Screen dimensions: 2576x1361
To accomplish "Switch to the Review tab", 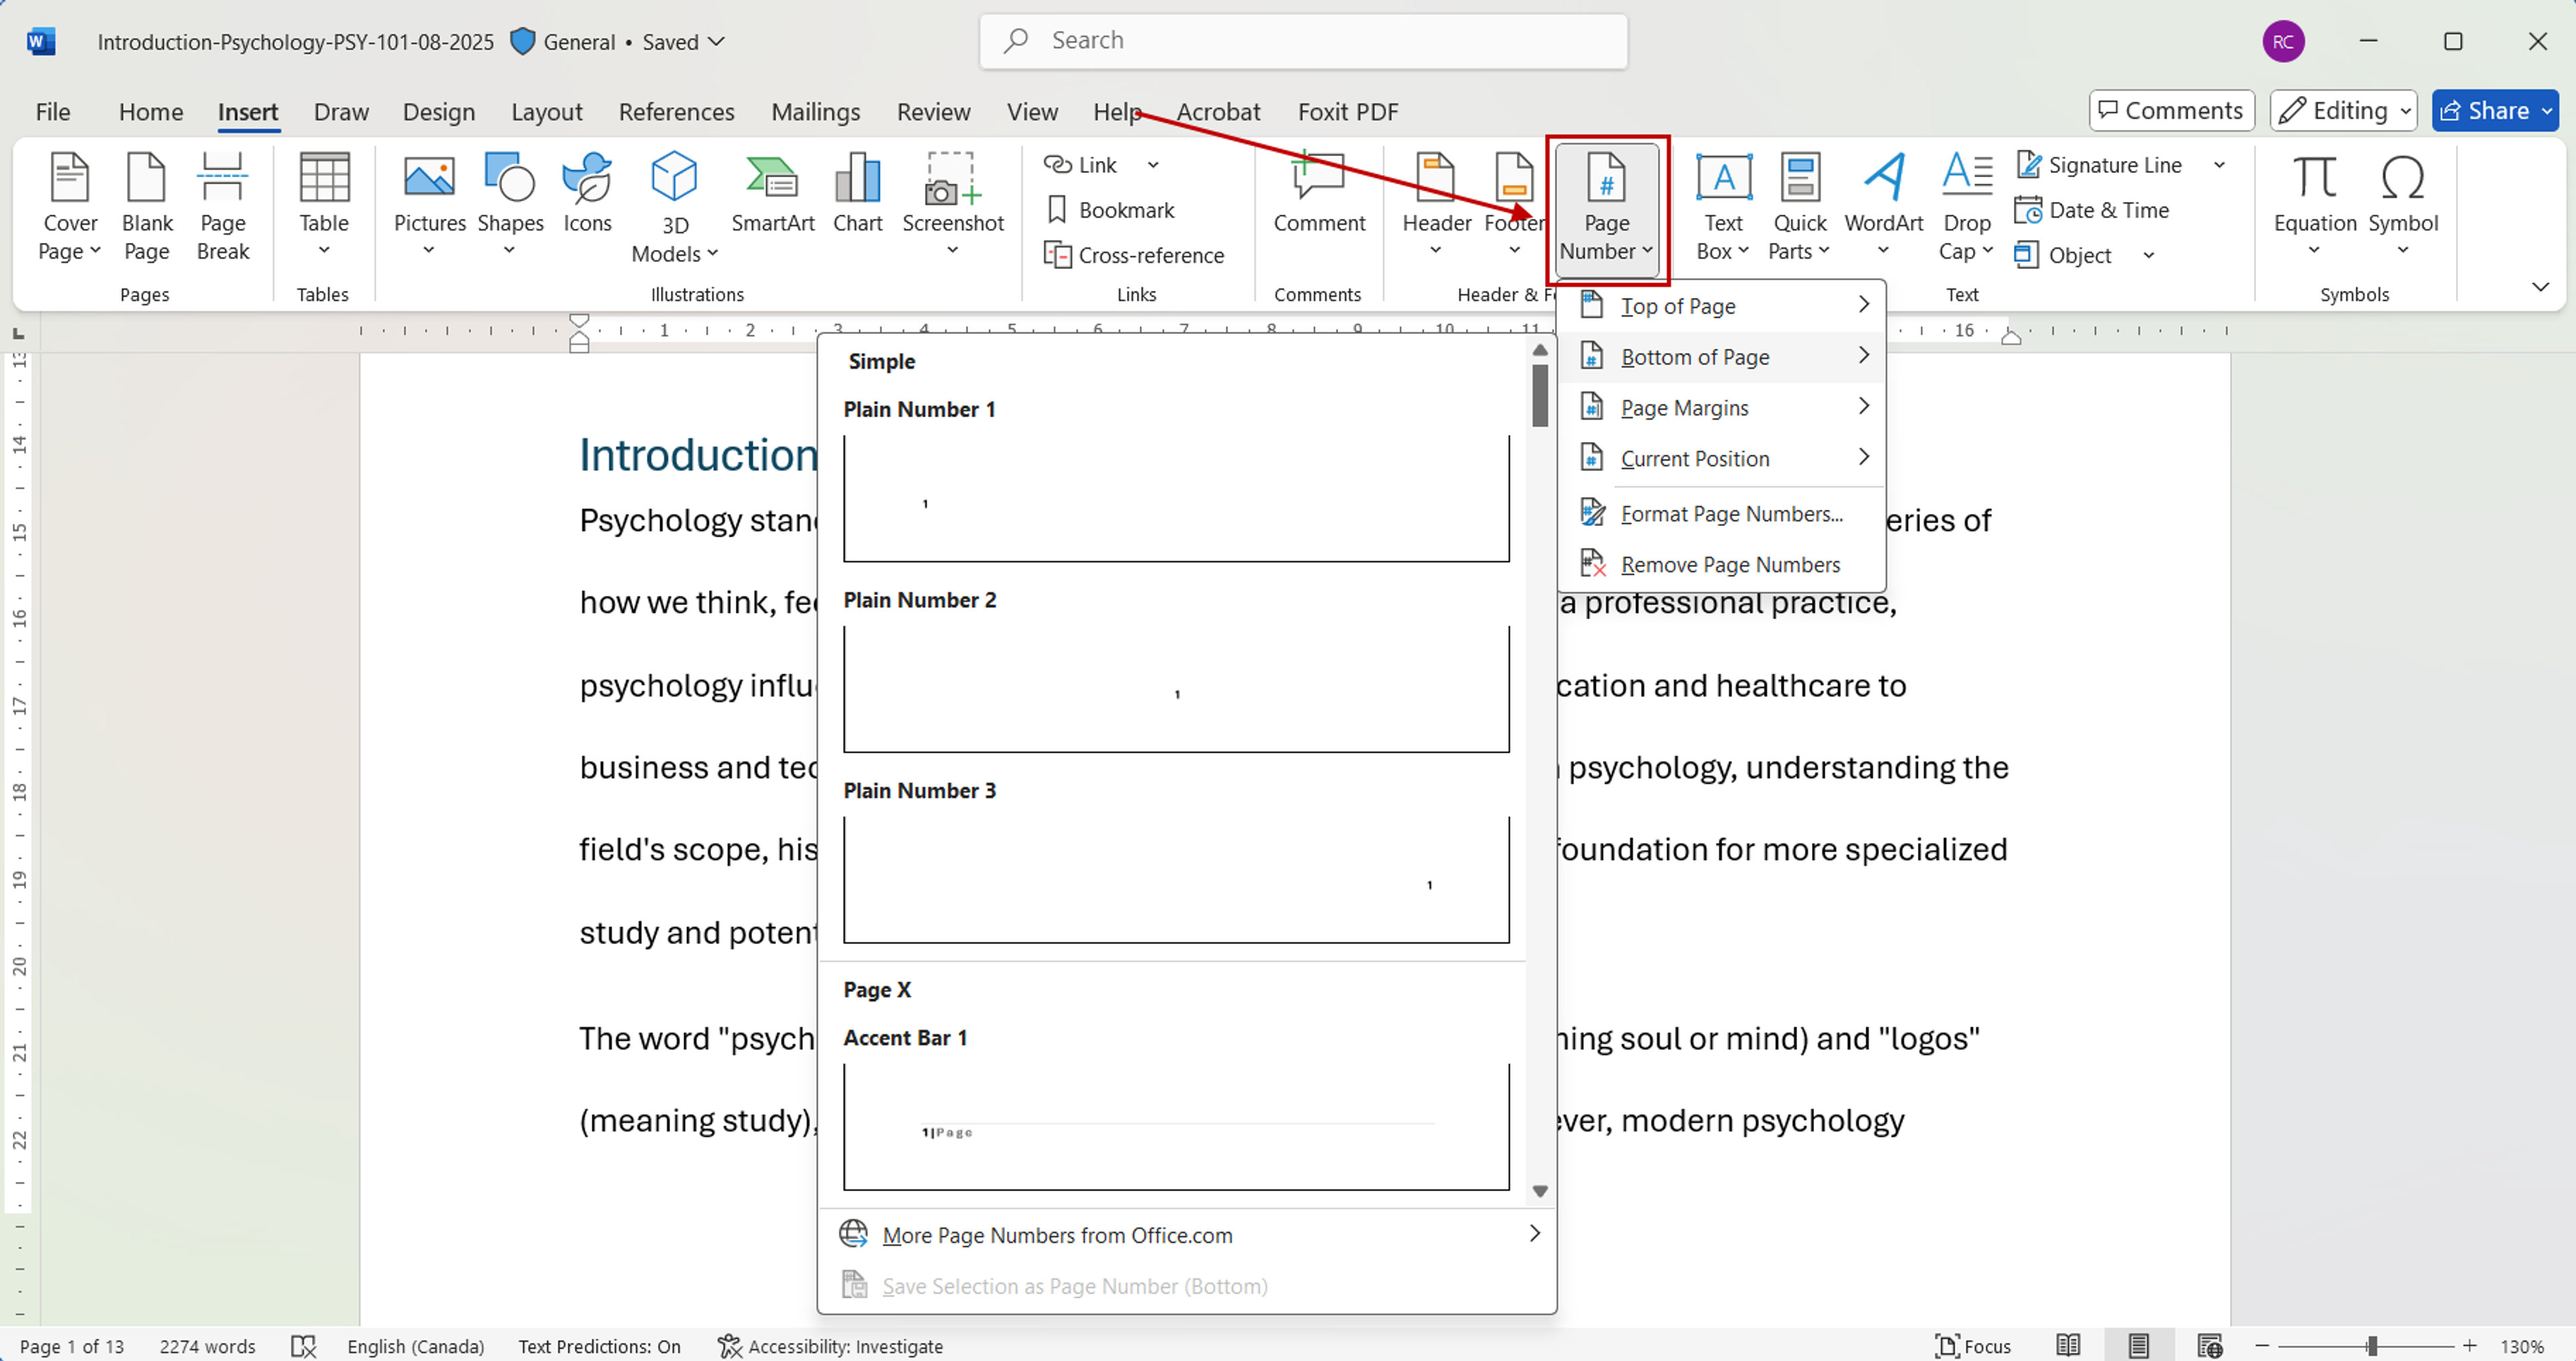I will coord(933,112).
